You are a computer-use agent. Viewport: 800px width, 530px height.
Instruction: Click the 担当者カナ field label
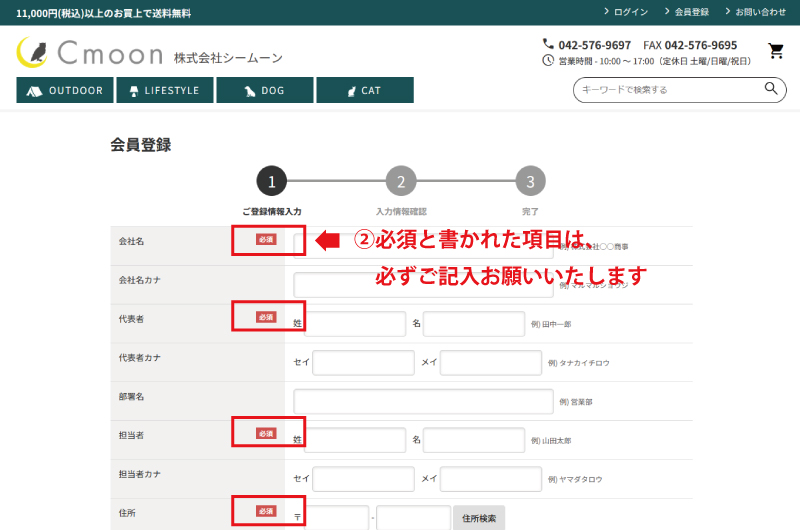(139, 474)
